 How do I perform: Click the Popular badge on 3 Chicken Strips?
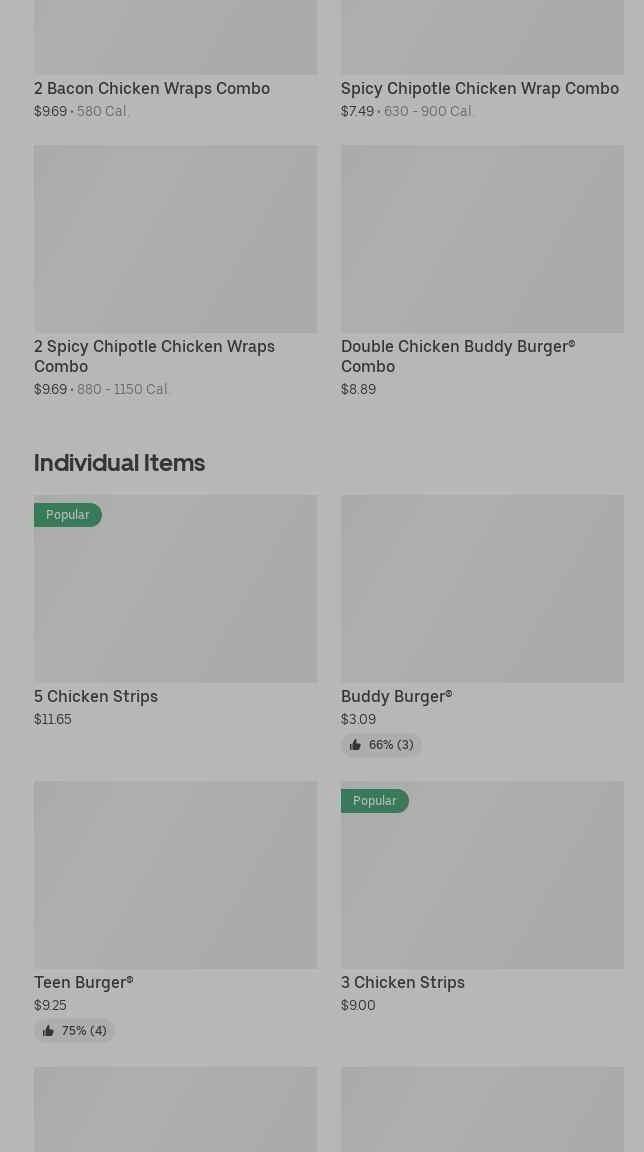tap(375, 801)
